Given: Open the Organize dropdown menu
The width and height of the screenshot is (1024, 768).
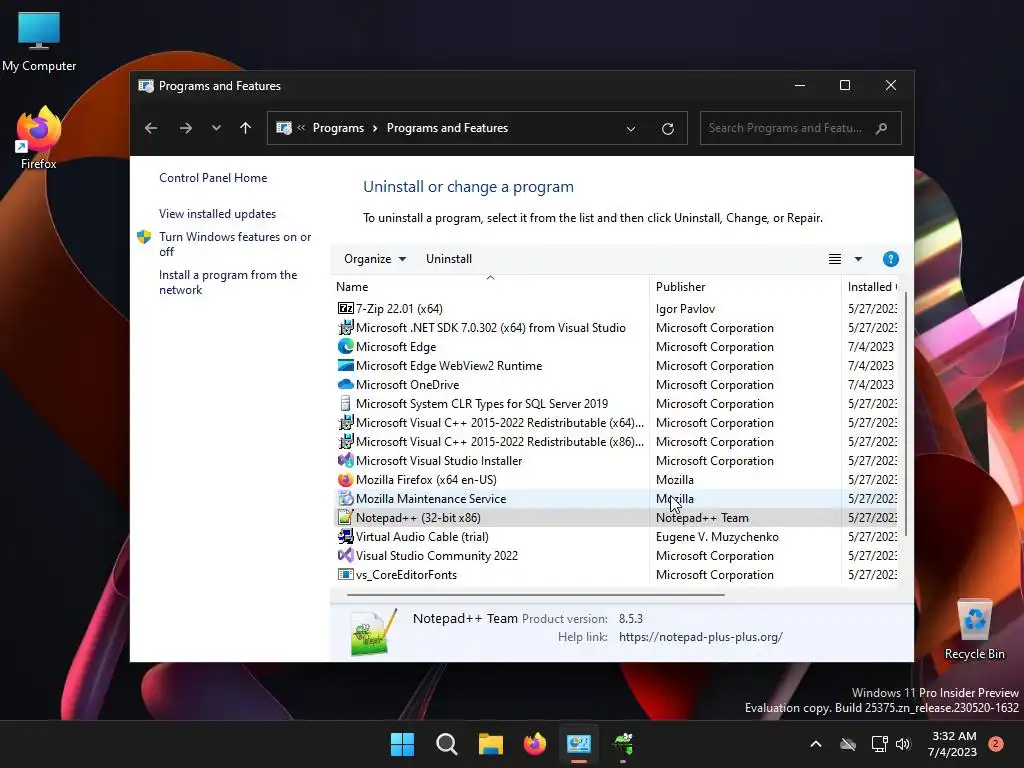Looking at the screenshot, I should coord(375,259).
